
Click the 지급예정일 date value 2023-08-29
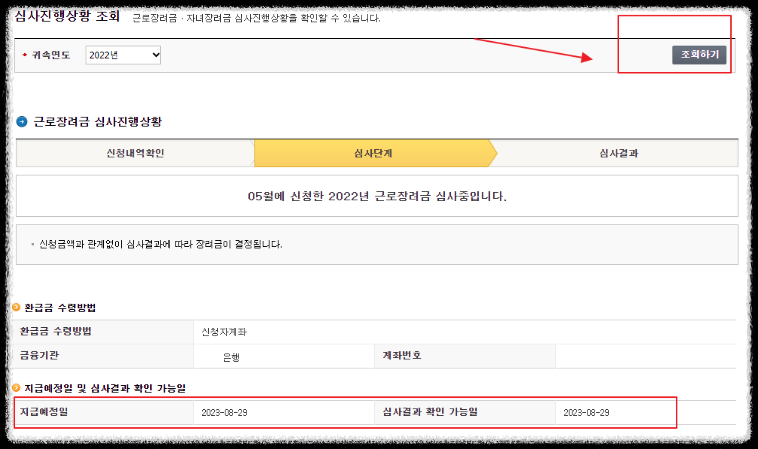pos(224,412)
